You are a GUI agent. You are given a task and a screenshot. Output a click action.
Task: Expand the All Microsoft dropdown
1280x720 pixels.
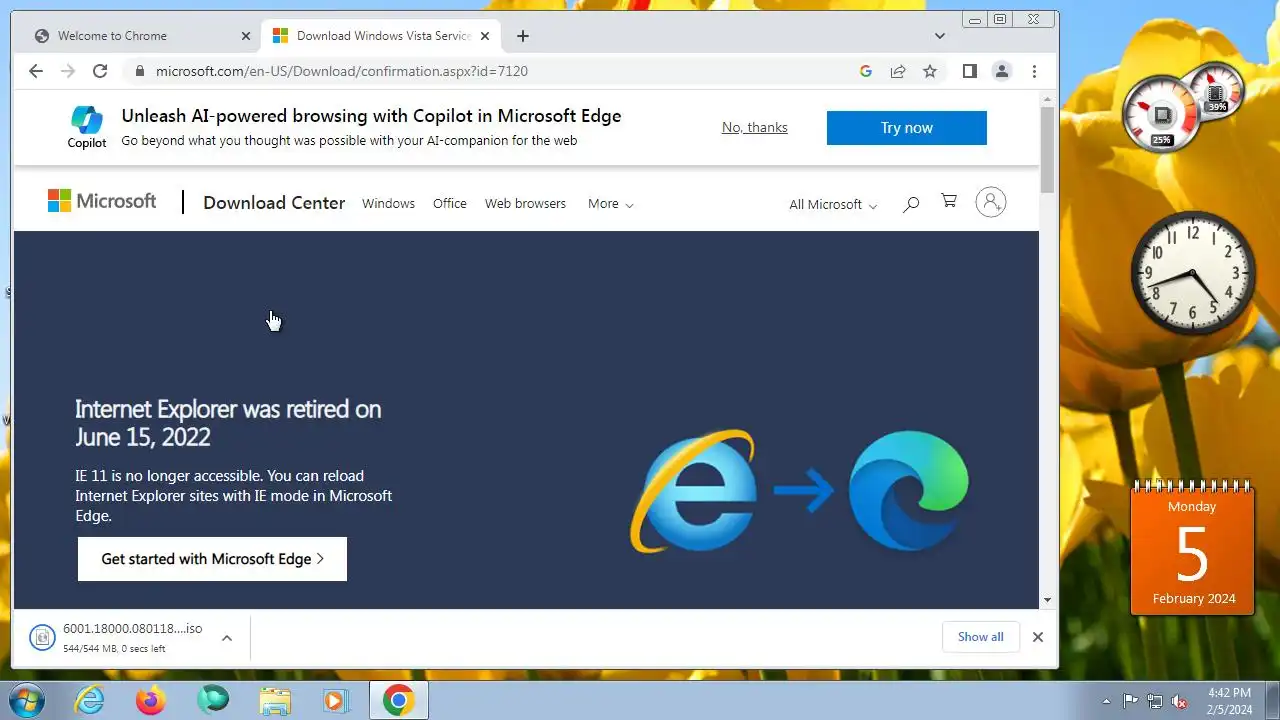pos(833,204)
